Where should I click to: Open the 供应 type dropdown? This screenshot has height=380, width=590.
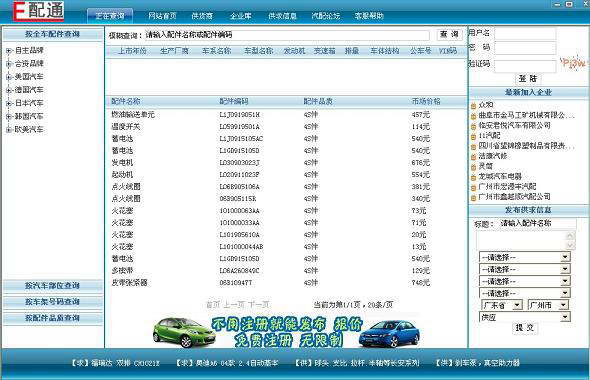pos(525,317)
